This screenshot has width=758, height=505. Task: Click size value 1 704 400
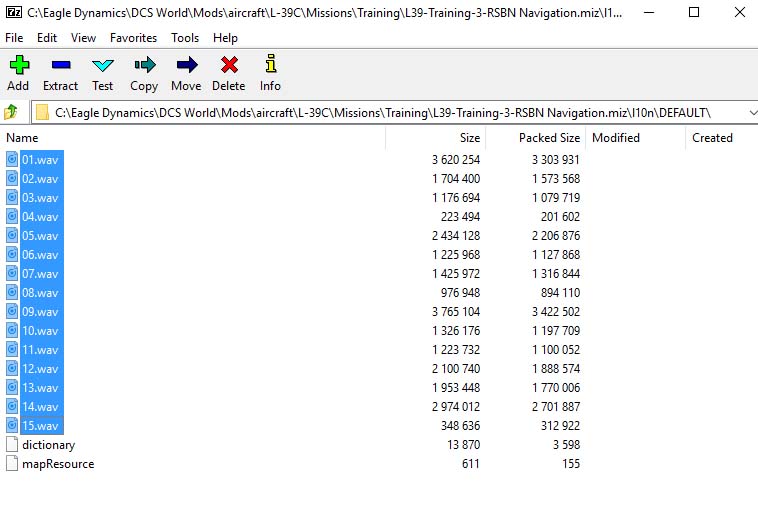click(x=456, y=178)
